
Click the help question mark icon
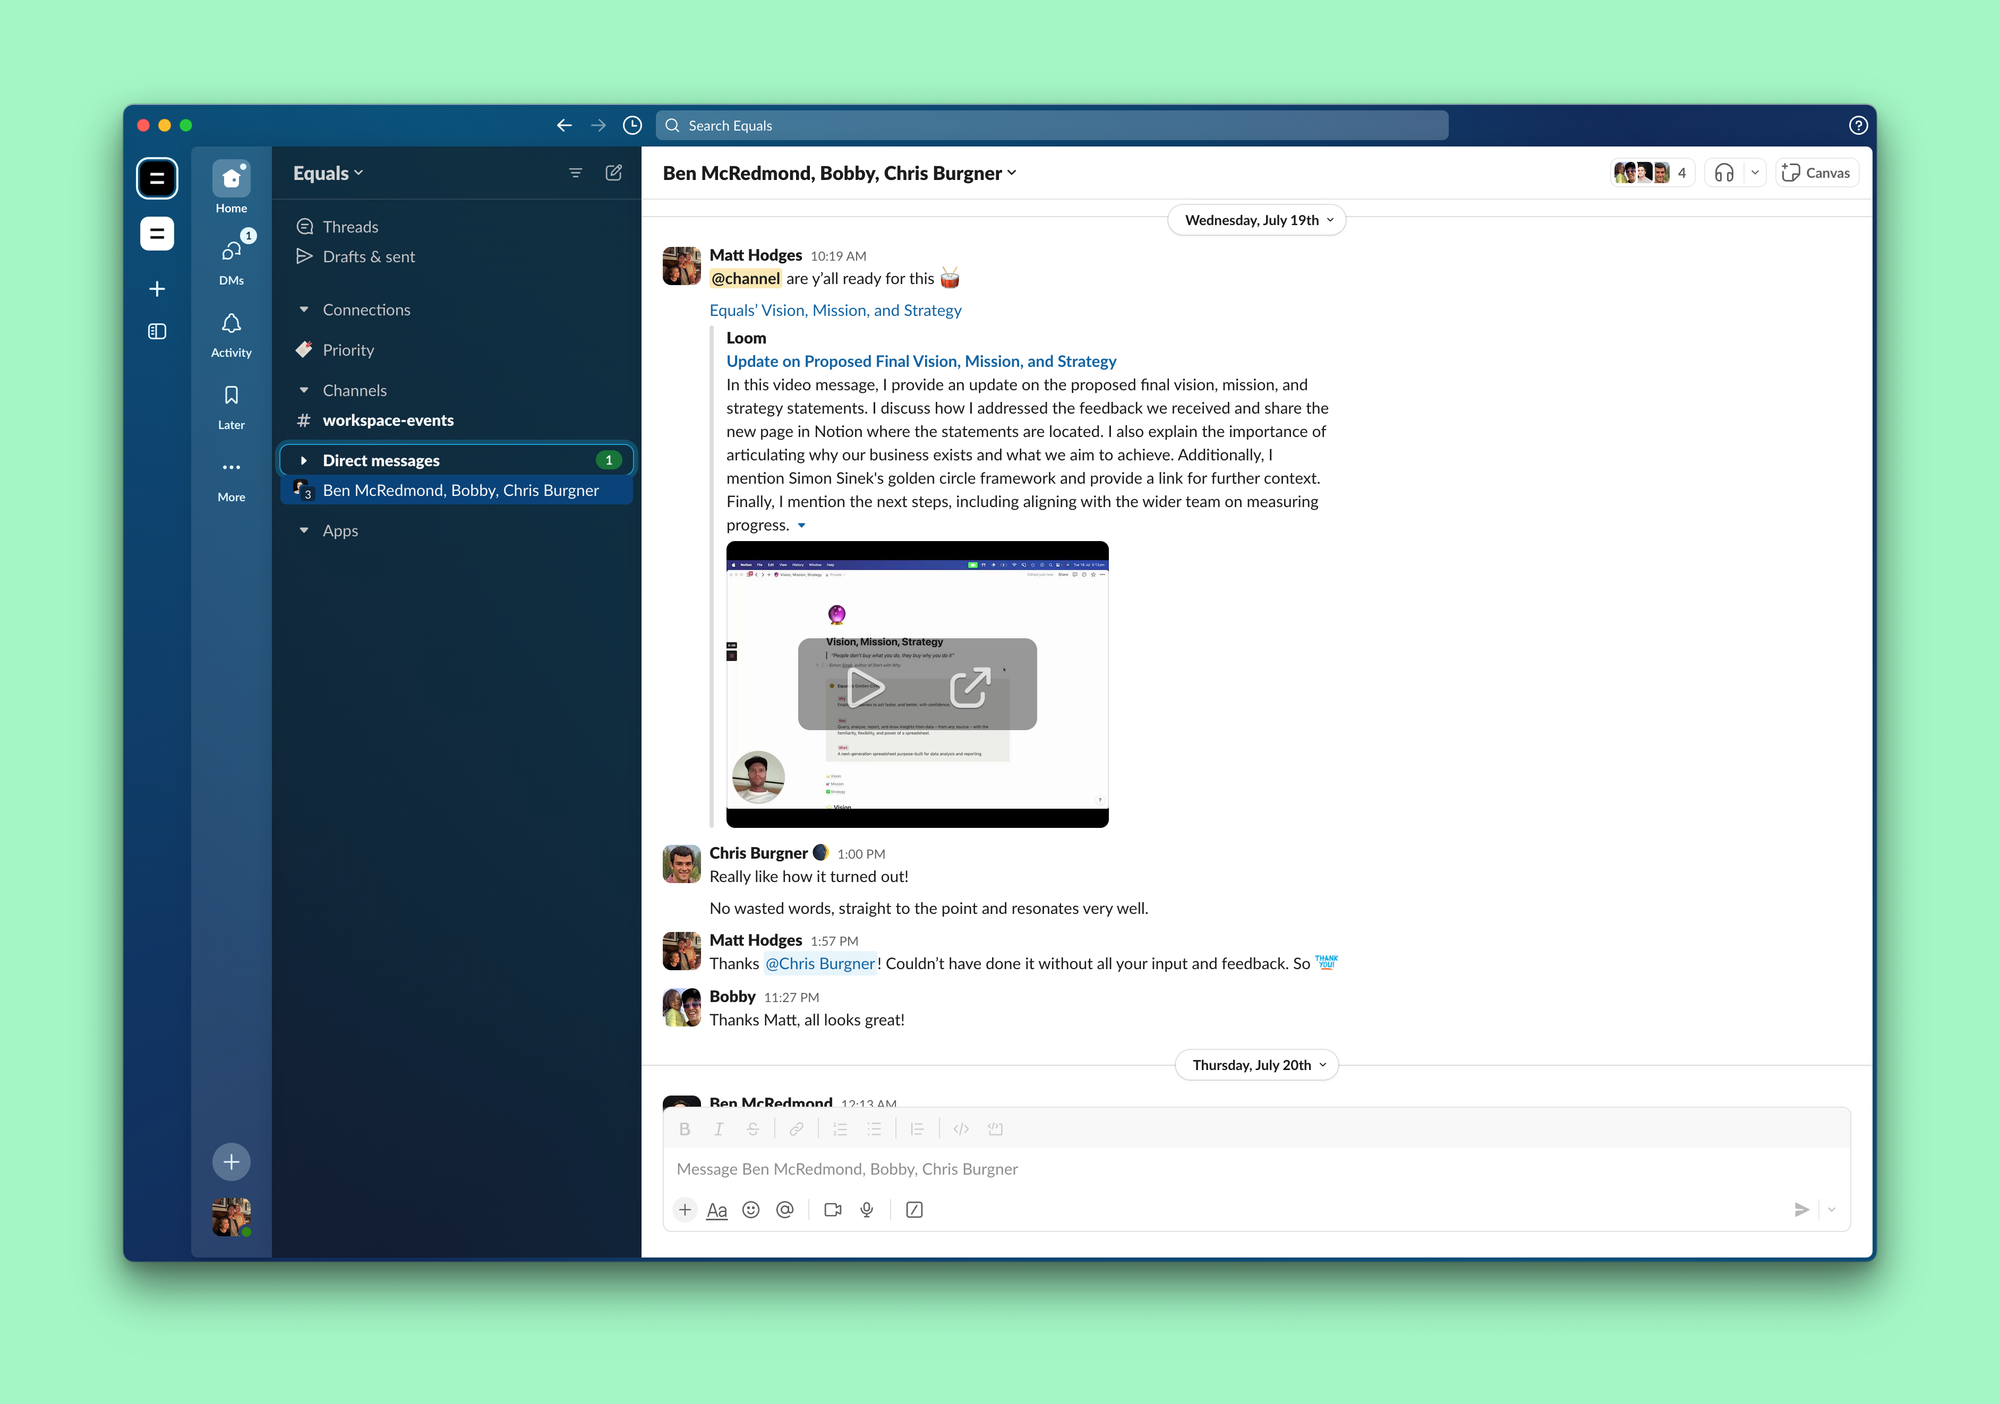tap(1858, 125)
